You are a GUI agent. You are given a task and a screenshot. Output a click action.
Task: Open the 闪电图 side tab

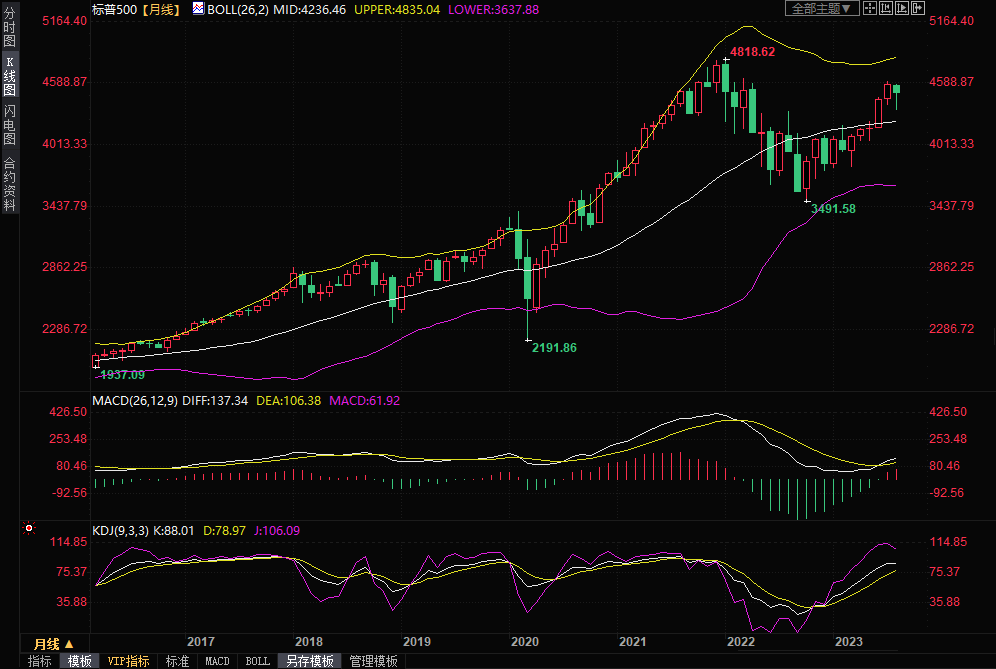9,124
